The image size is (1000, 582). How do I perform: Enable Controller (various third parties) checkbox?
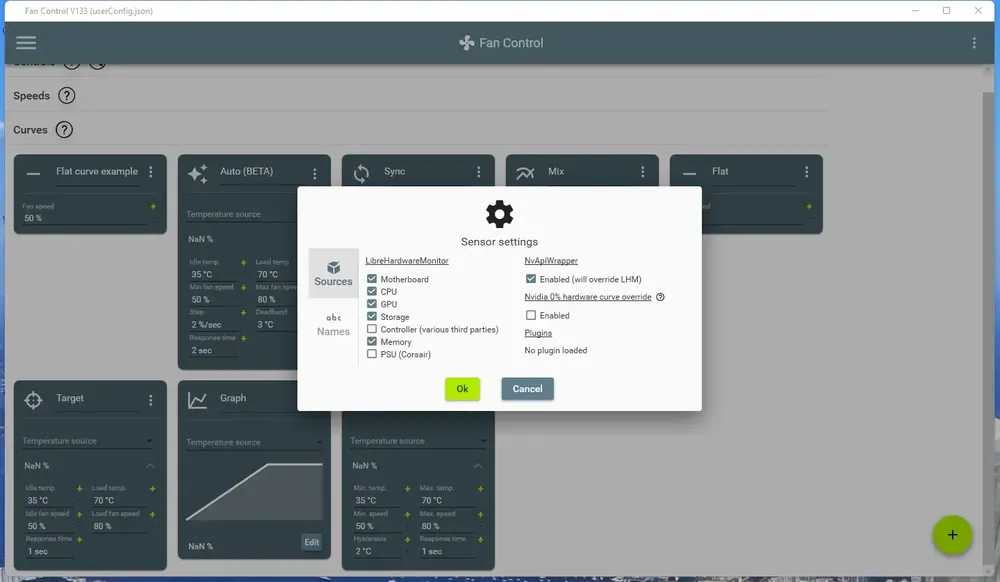click(x=372, y=329)
